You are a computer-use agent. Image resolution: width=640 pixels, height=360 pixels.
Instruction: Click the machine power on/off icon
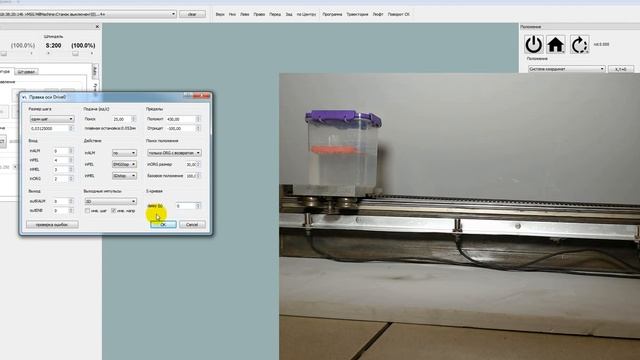pyautogui.click(x=533, y=44)
